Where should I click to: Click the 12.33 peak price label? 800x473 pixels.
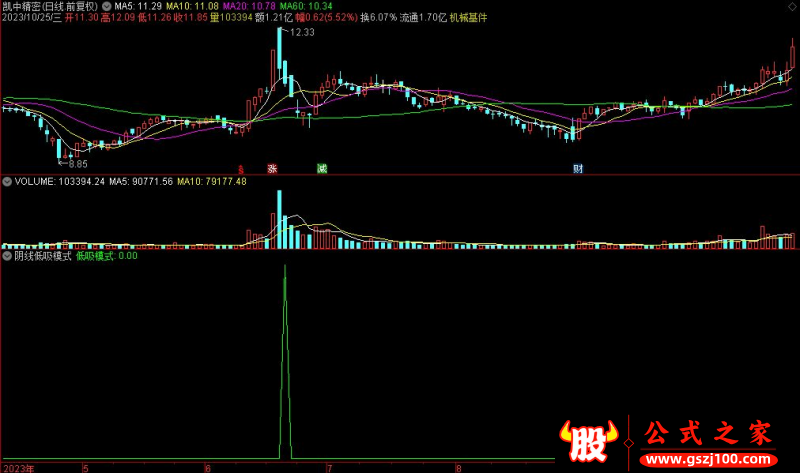click(302, 32)
